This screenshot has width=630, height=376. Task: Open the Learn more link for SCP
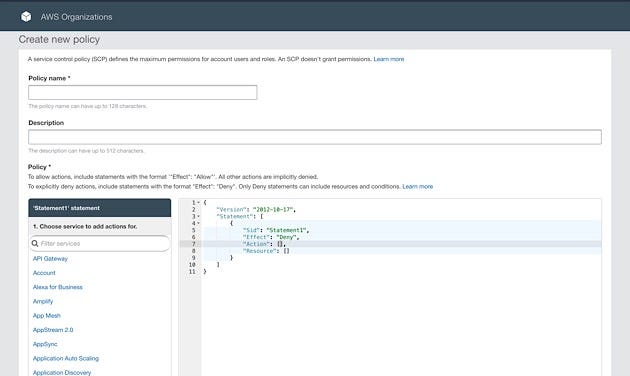point(389,59)
